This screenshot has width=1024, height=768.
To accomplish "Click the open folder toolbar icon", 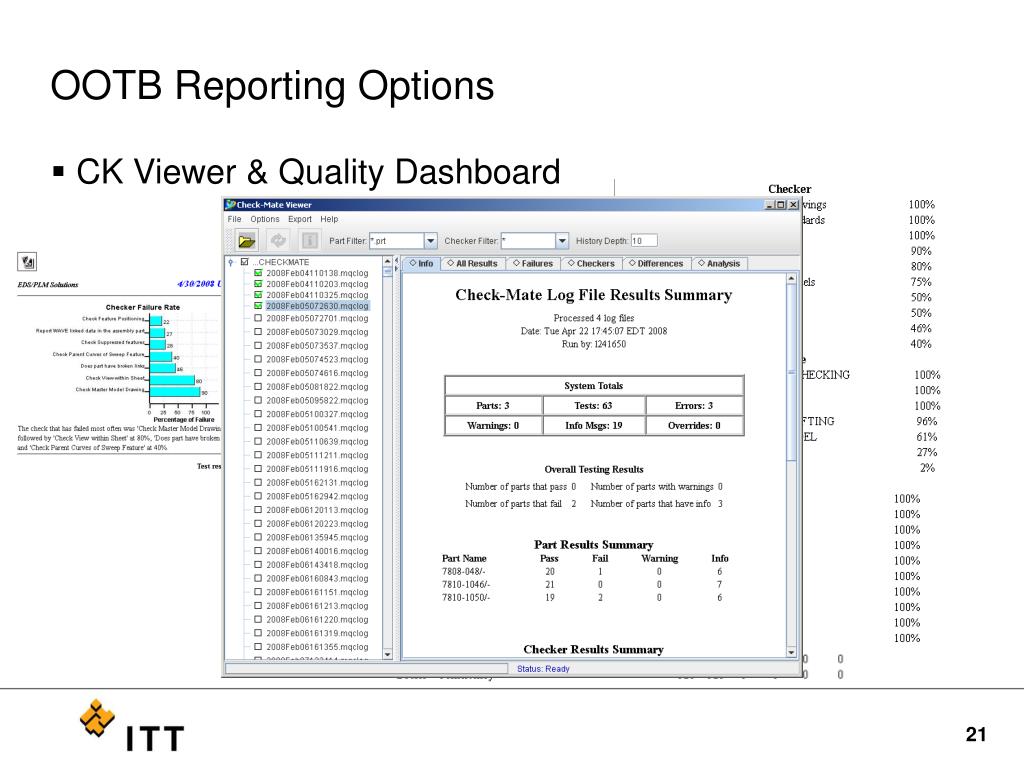I will pos(246,241).
